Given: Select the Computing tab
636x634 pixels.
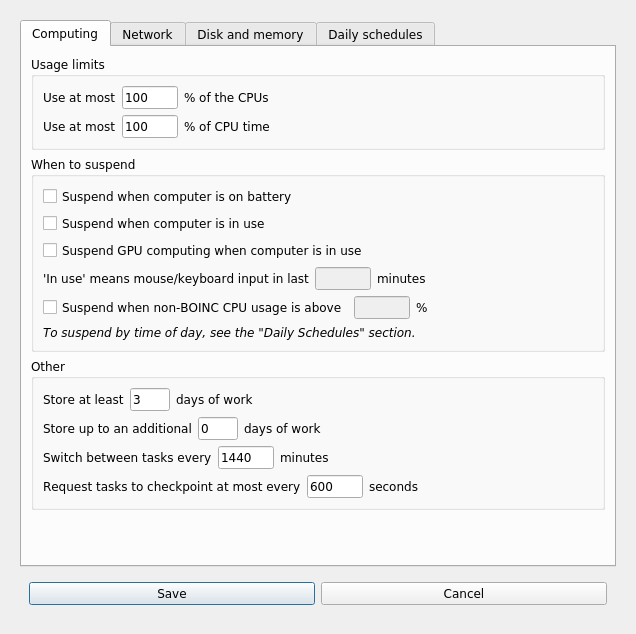Looking at the screenshot, I should [x=65, y=33].
